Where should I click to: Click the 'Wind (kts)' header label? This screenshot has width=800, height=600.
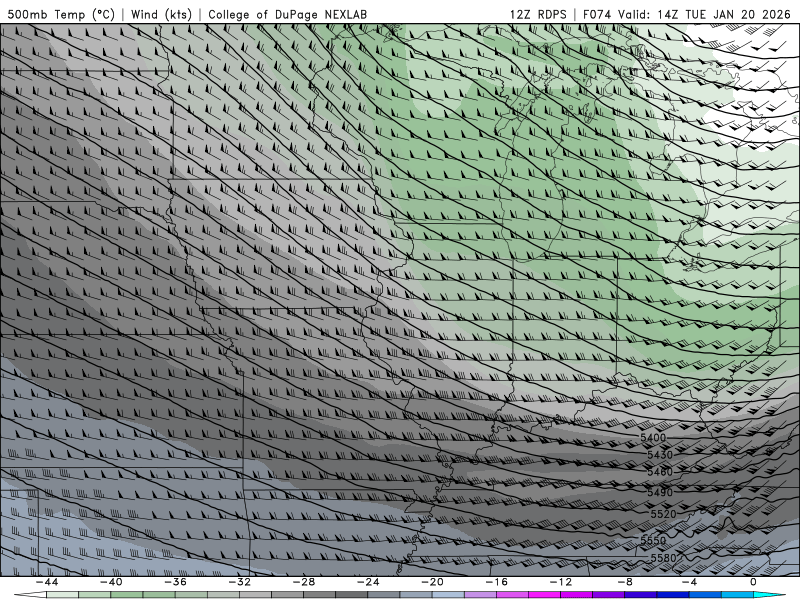[x=161, y=14]
